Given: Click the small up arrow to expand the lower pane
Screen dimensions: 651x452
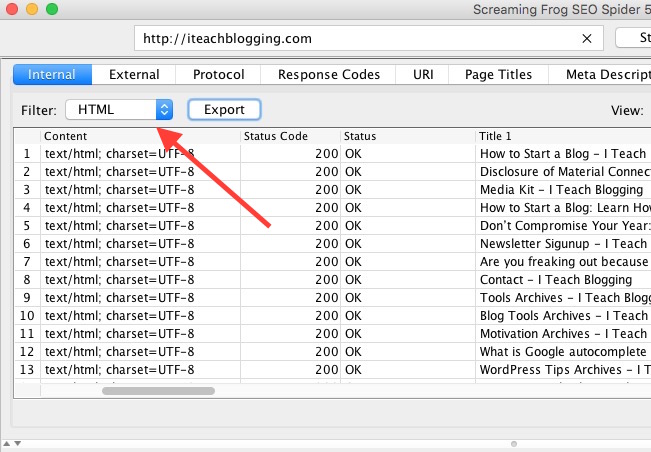Looking at the screenshot, I should [4, 444].
